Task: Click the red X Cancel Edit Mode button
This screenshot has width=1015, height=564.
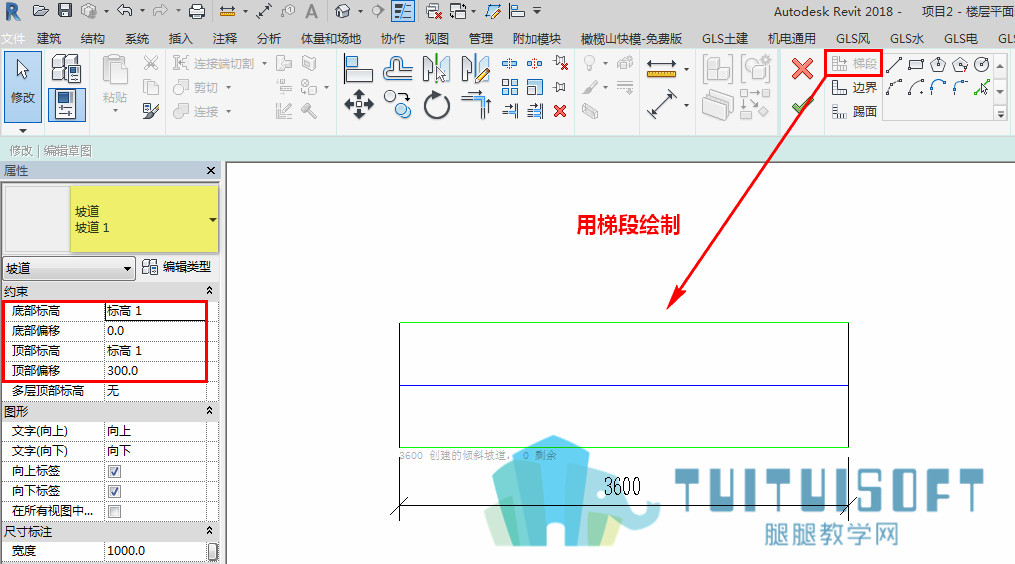Action: click(x=802, y=69)
